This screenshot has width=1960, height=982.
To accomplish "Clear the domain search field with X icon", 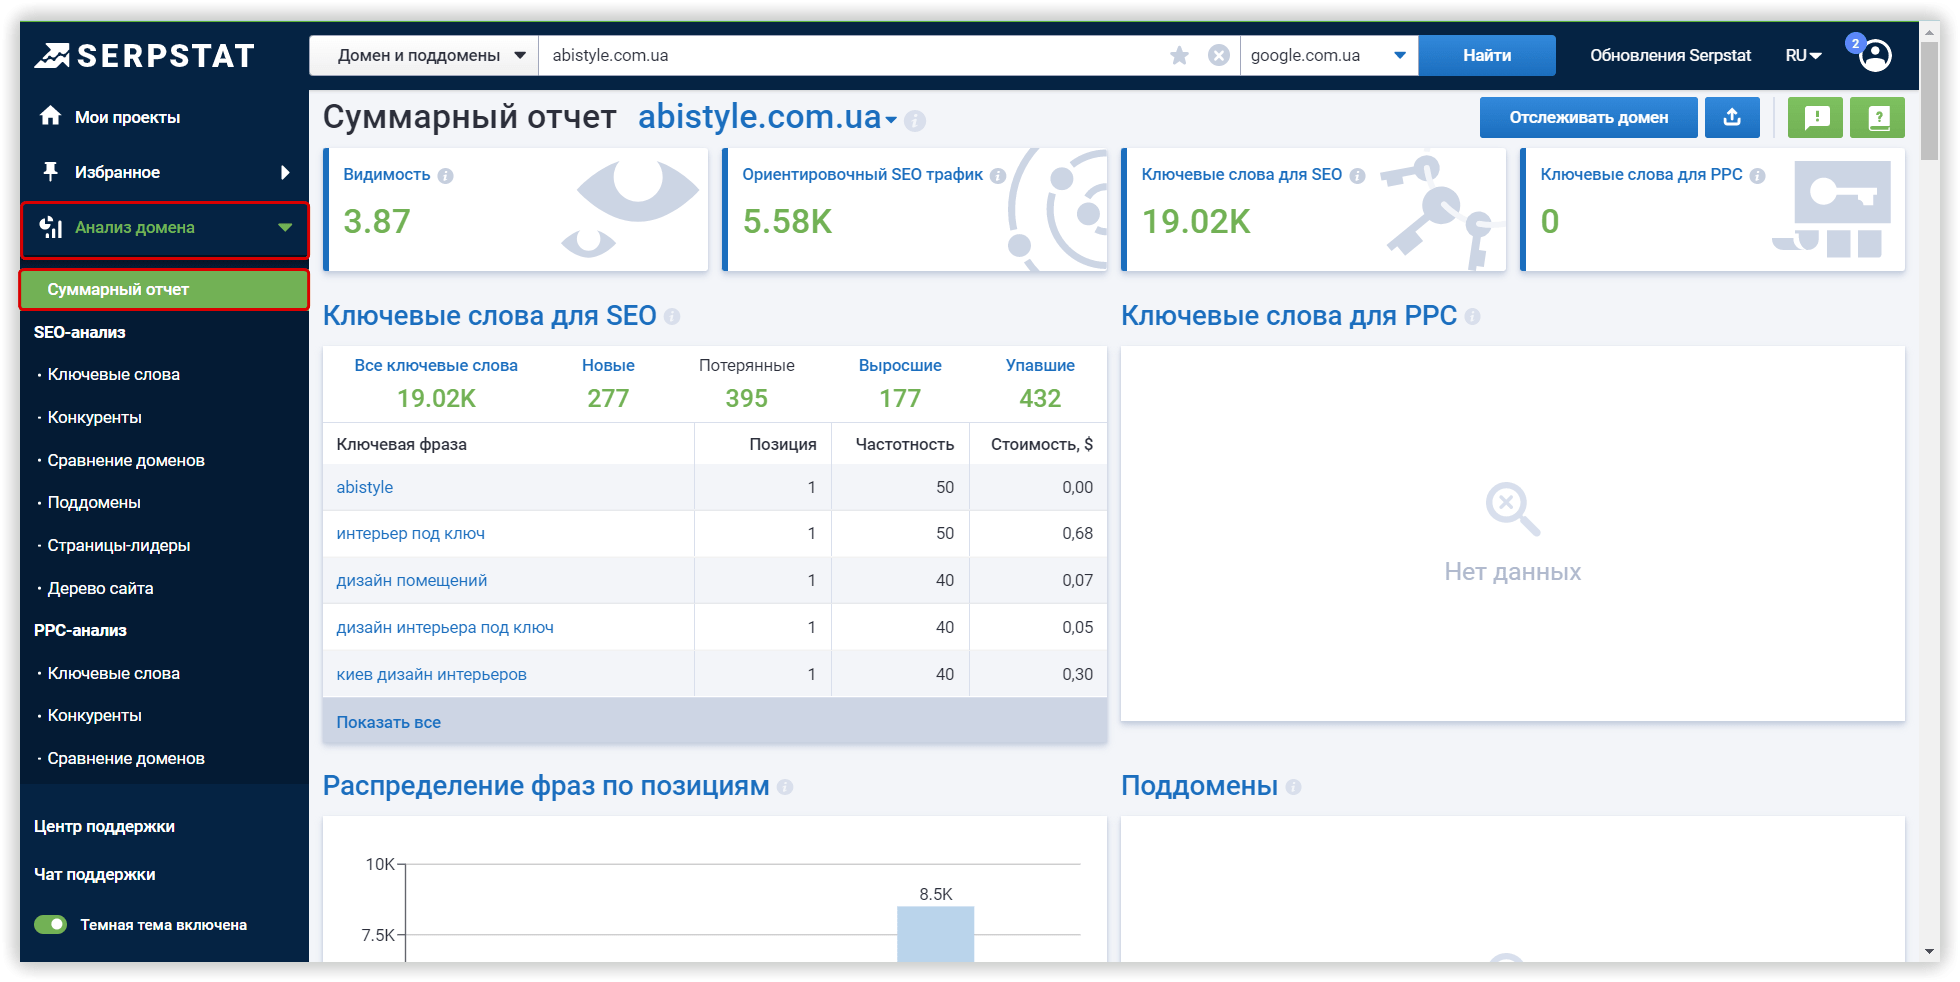I will pos(1218,56).
